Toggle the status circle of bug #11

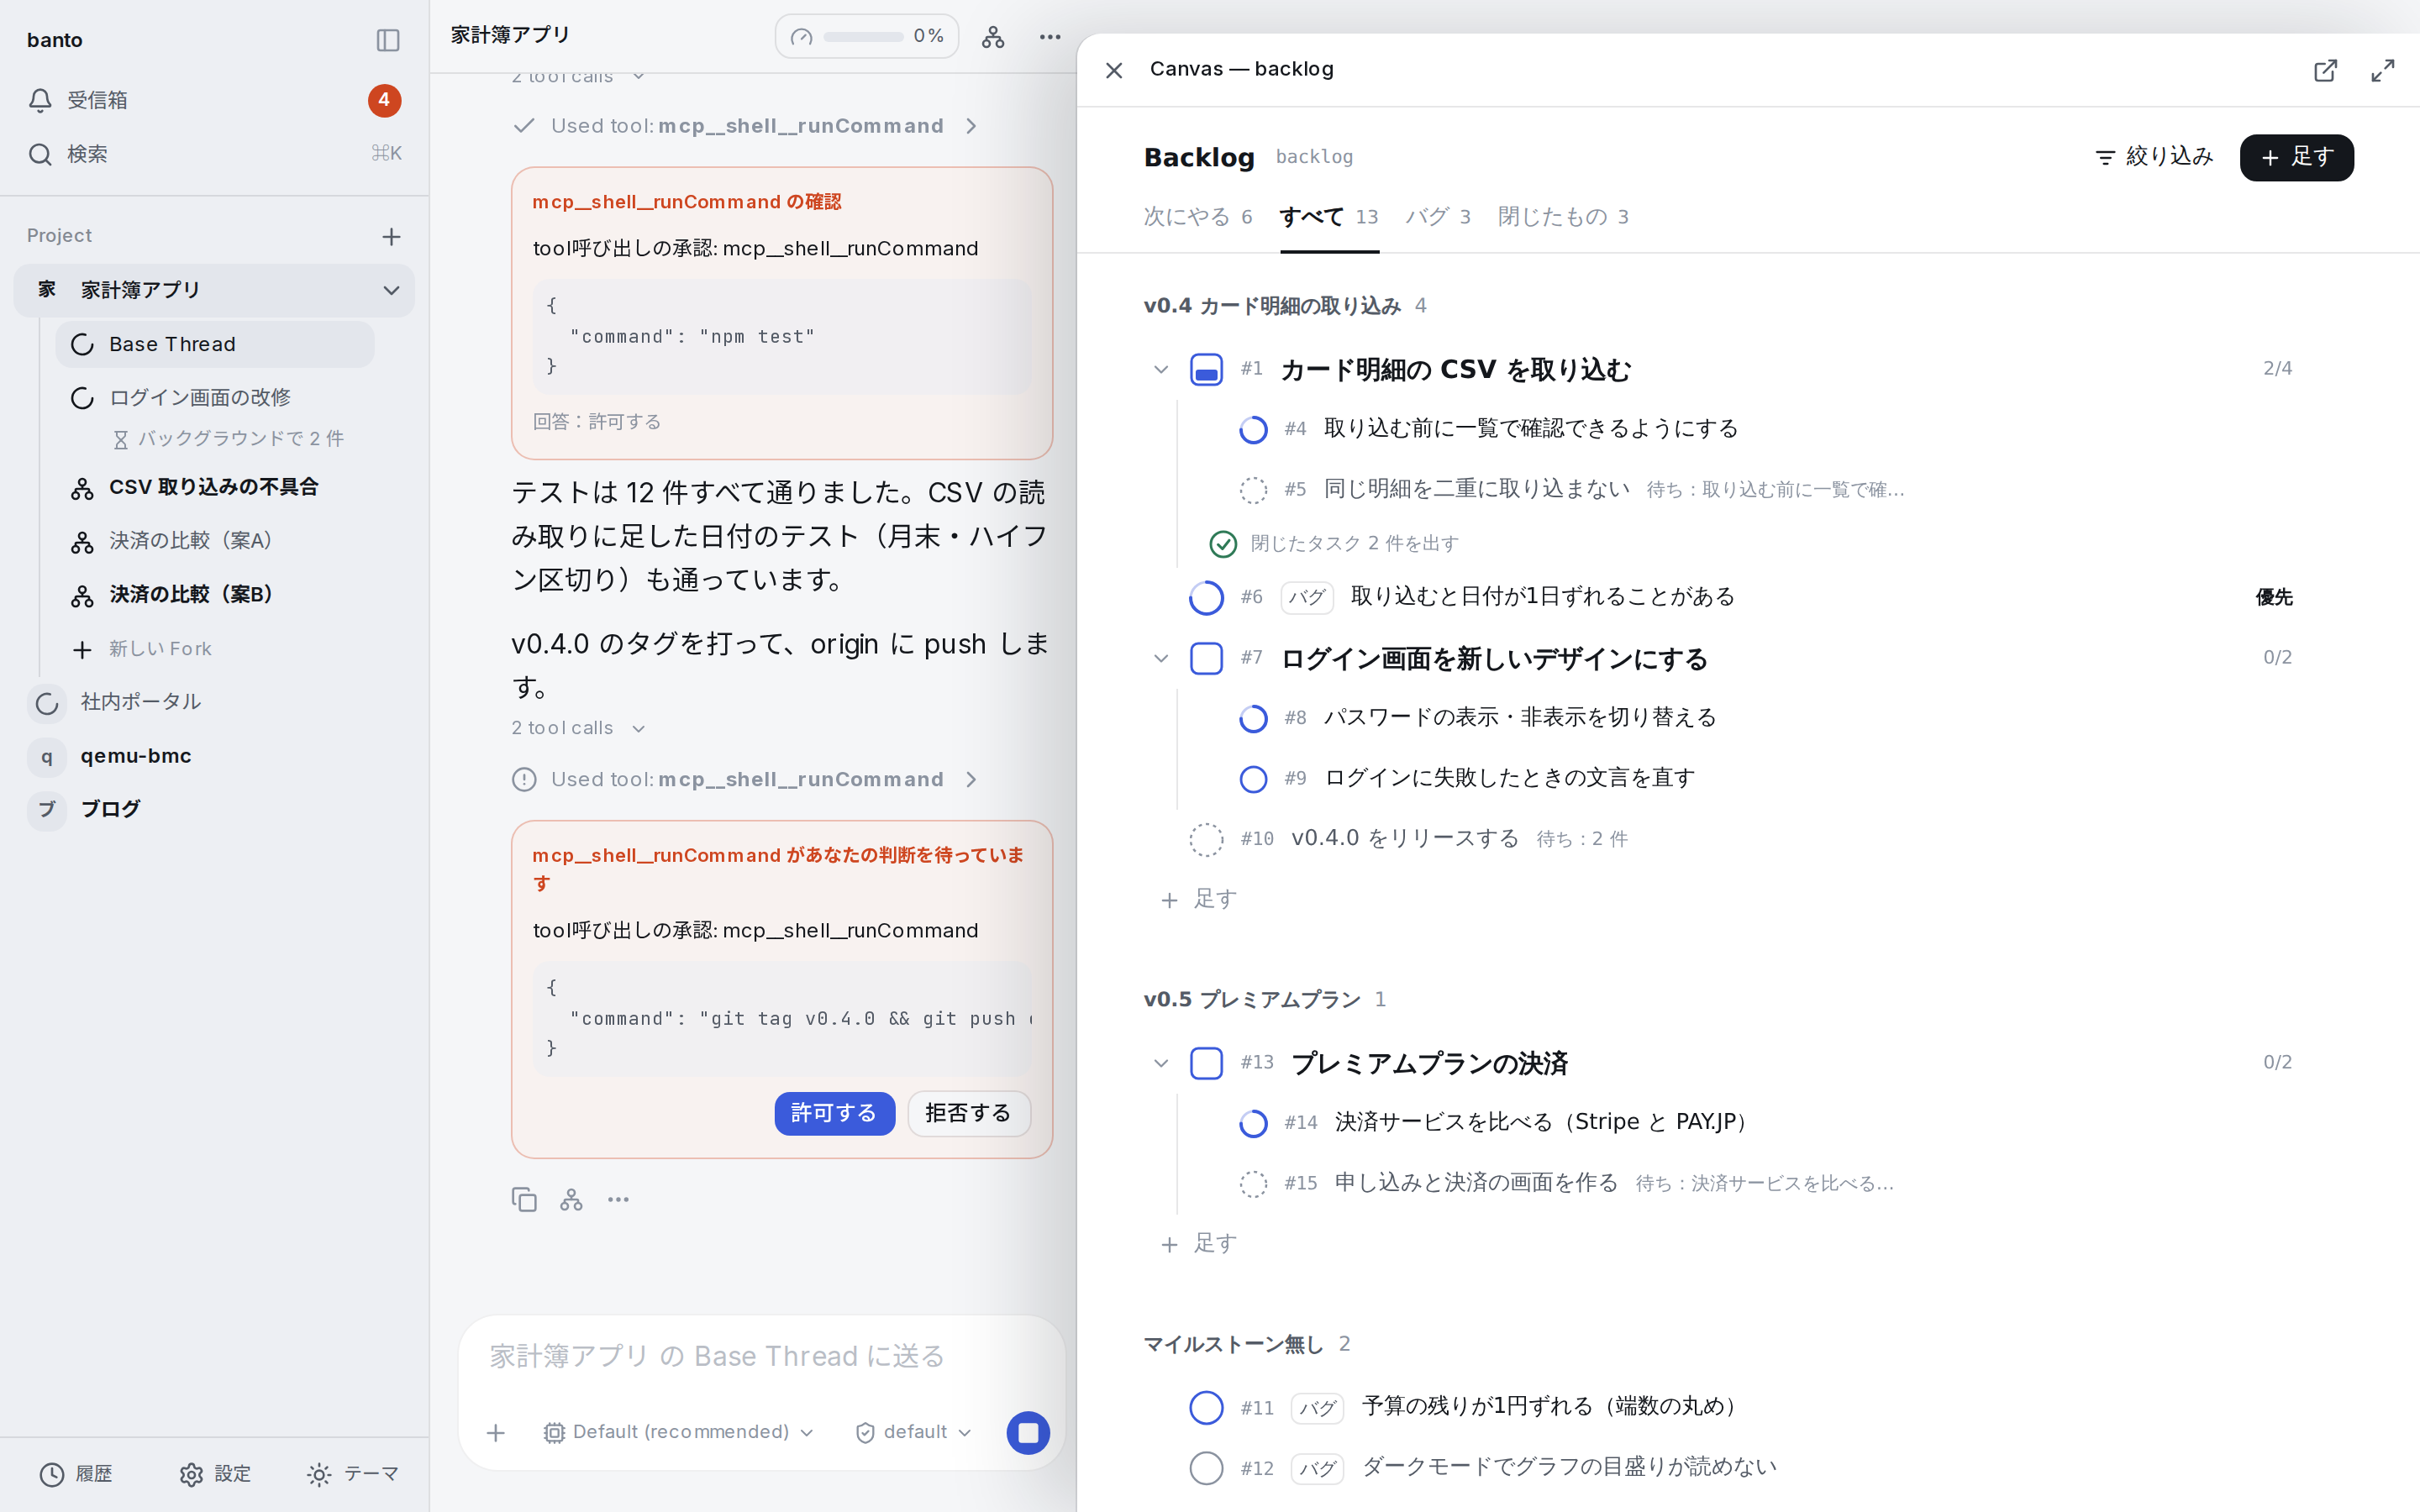click(1206, 1407)
